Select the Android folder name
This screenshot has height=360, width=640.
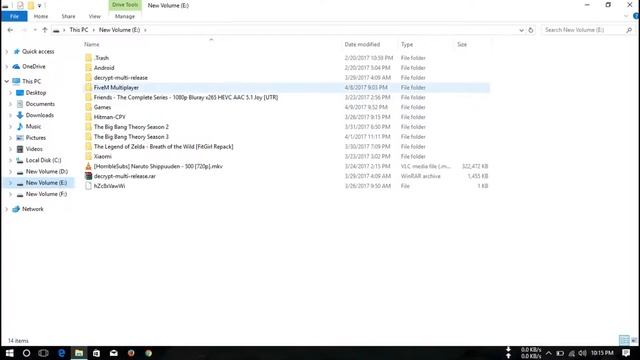click(x=104, y=68)
